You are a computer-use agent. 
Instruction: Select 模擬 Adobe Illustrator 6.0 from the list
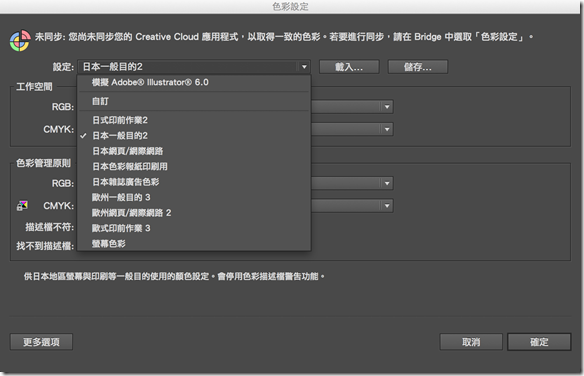tap(194, 82)
